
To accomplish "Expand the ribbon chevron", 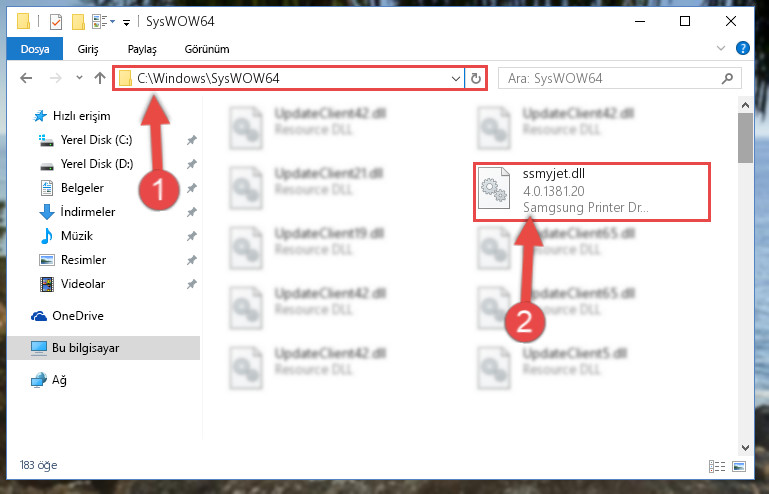I will click(721, 48).
